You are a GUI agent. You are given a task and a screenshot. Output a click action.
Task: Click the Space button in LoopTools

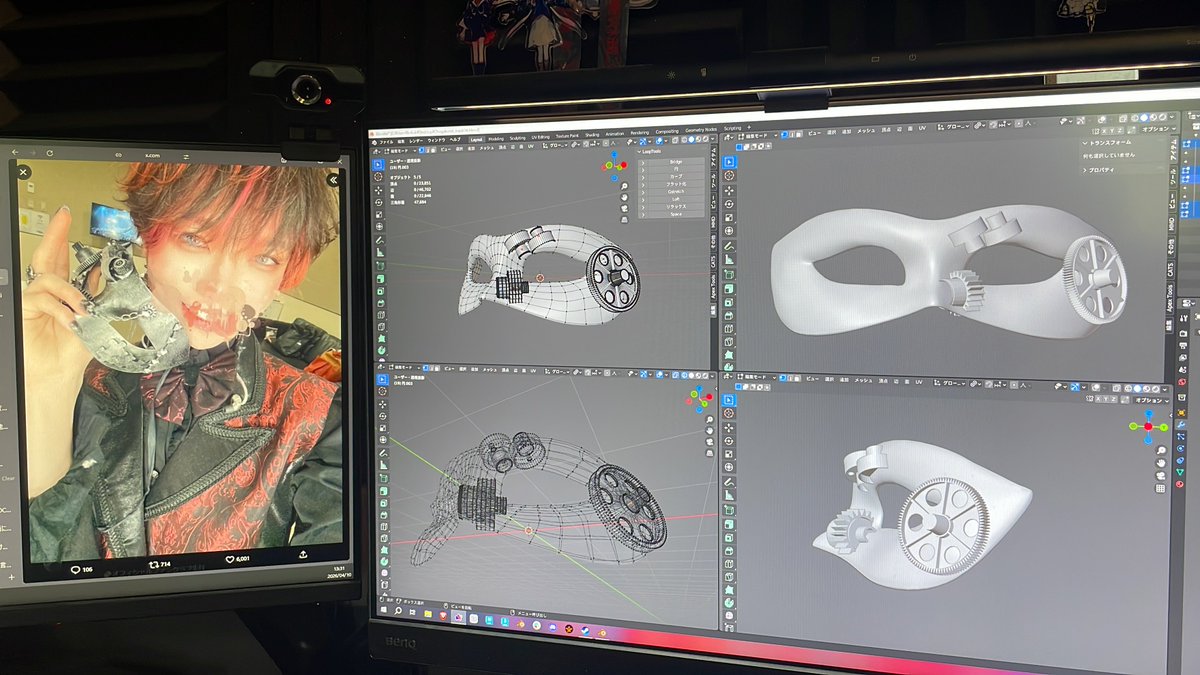click(676, 214)
